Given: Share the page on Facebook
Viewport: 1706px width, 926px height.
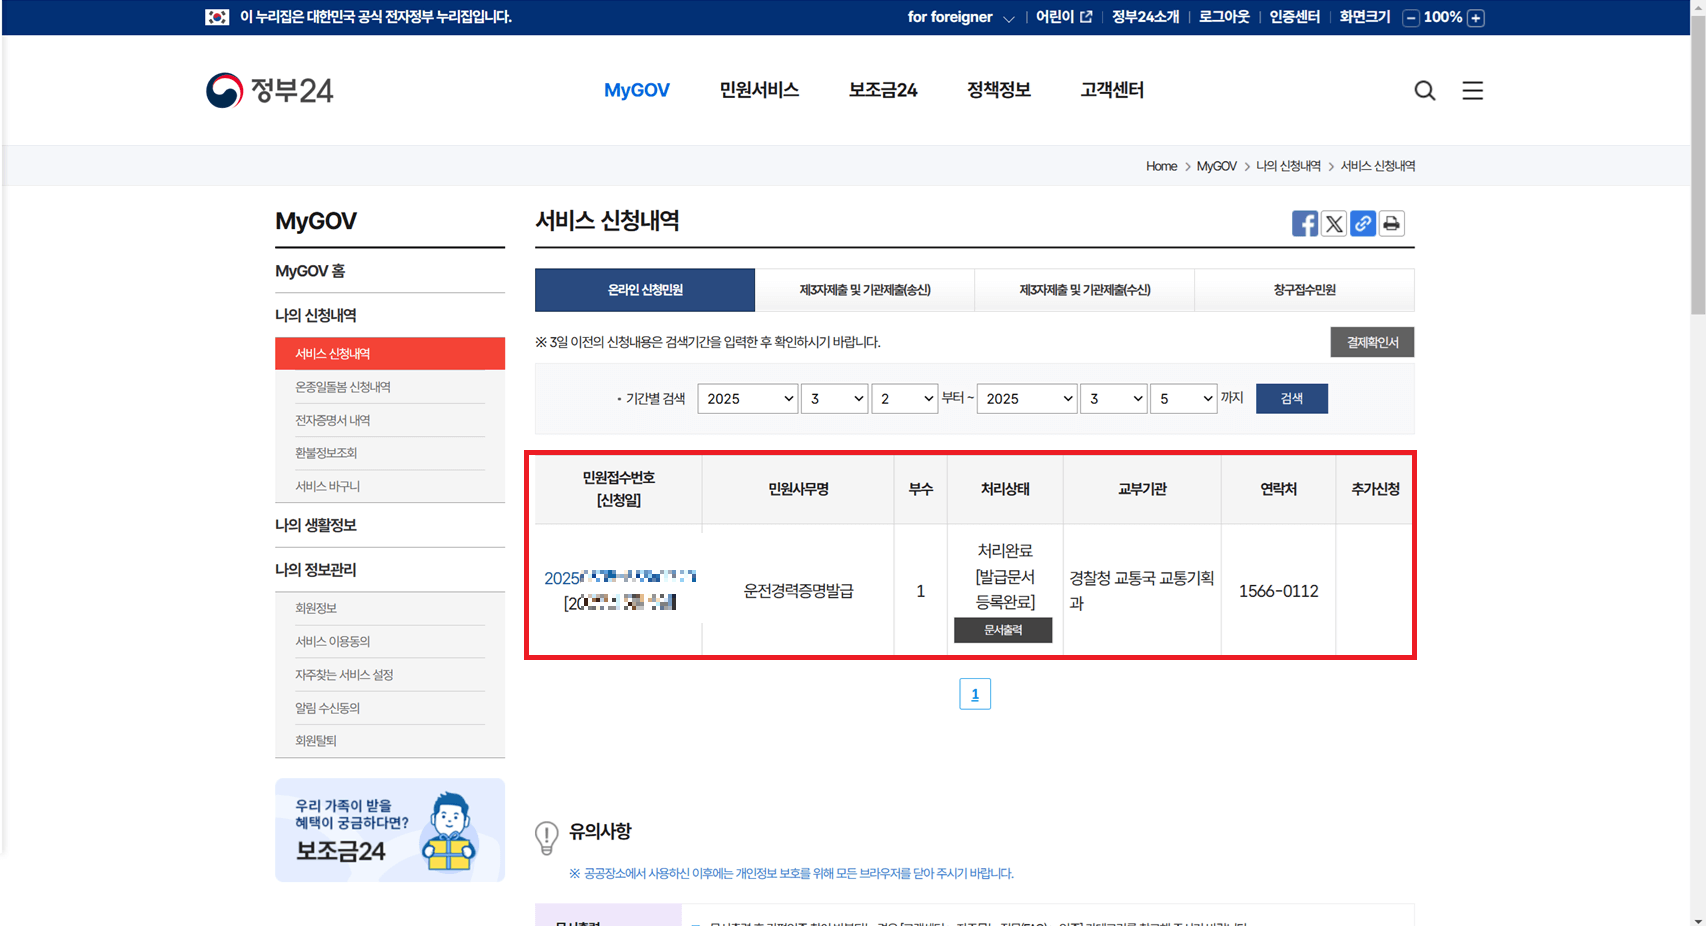Looking at the screenshot, I should pyautogui.click(x=1304, y=223).
